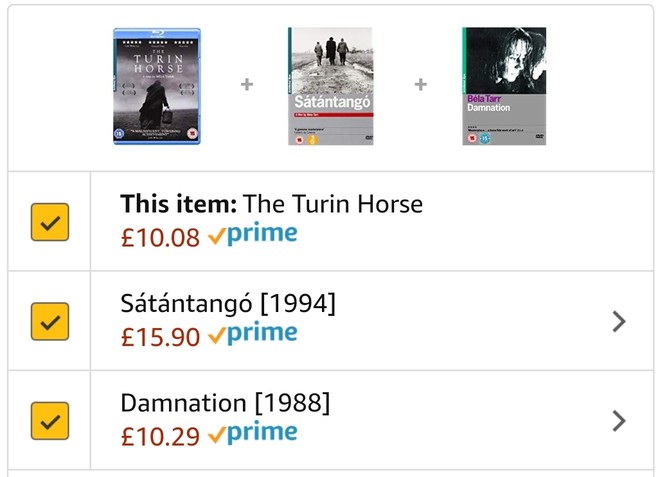This screenshot has height=477, width=660.
Task: Open the Damnation [1988] title link
Action: point(225,404)
